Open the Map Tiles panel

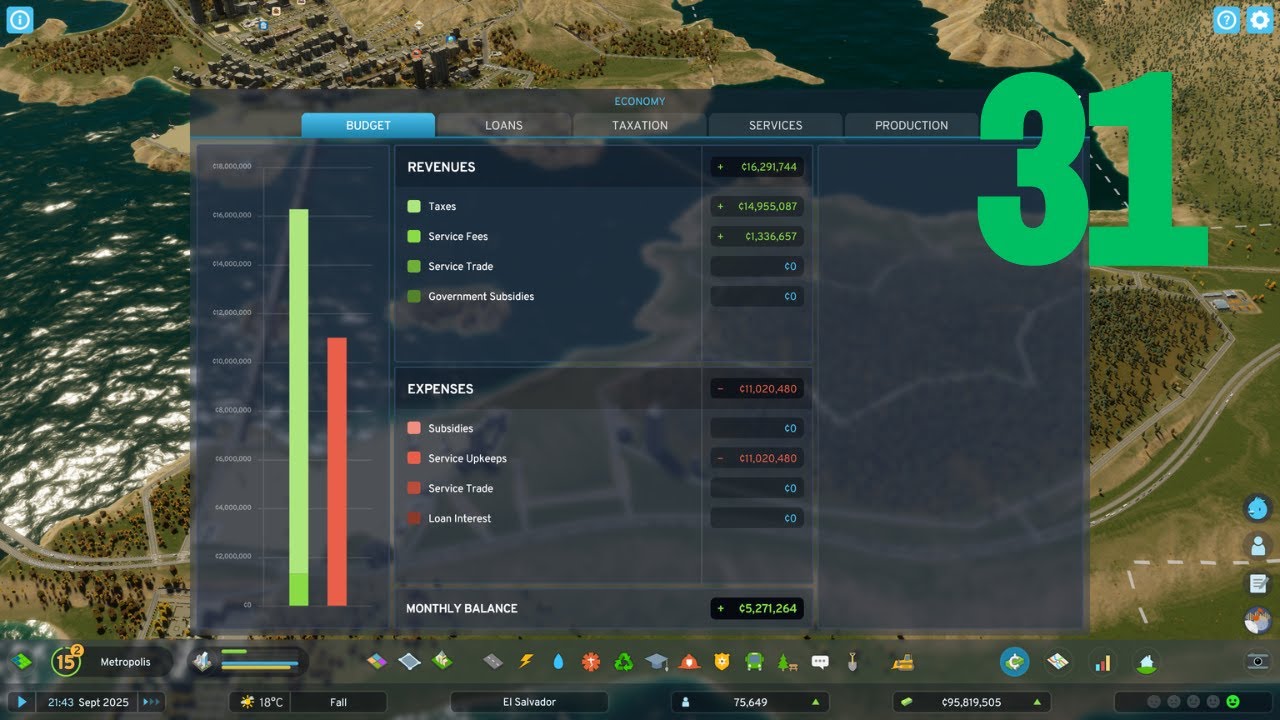pos(1059,662)
